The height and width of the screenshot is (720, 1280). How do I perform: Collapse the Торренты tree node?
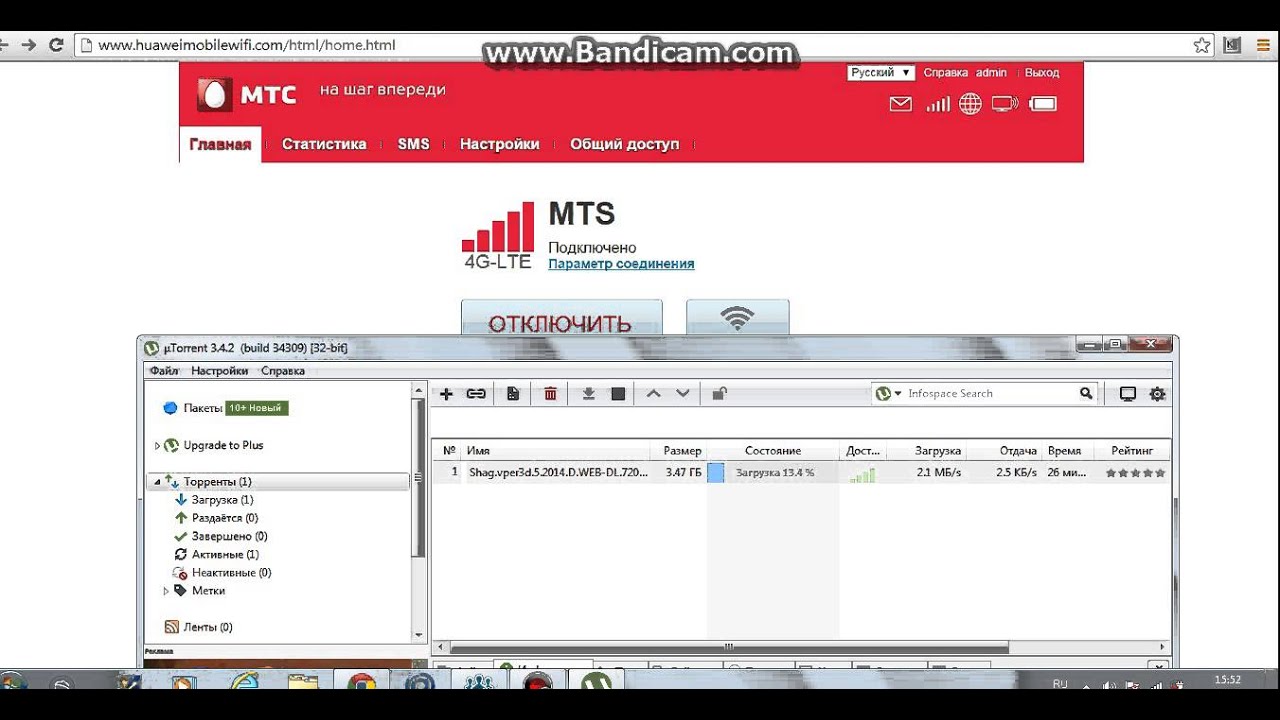[x=157, y=482]
